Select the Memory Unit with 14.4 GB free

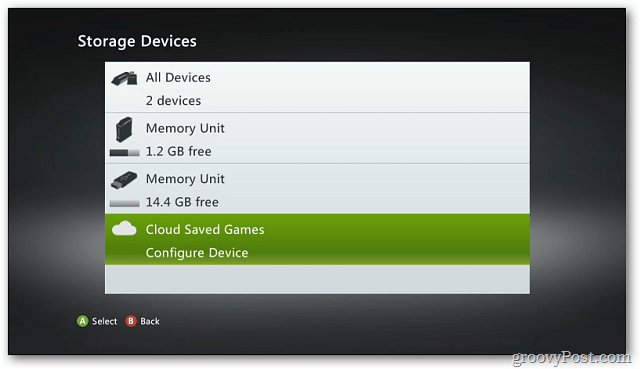pyautogui.click(x=317, y=189)
